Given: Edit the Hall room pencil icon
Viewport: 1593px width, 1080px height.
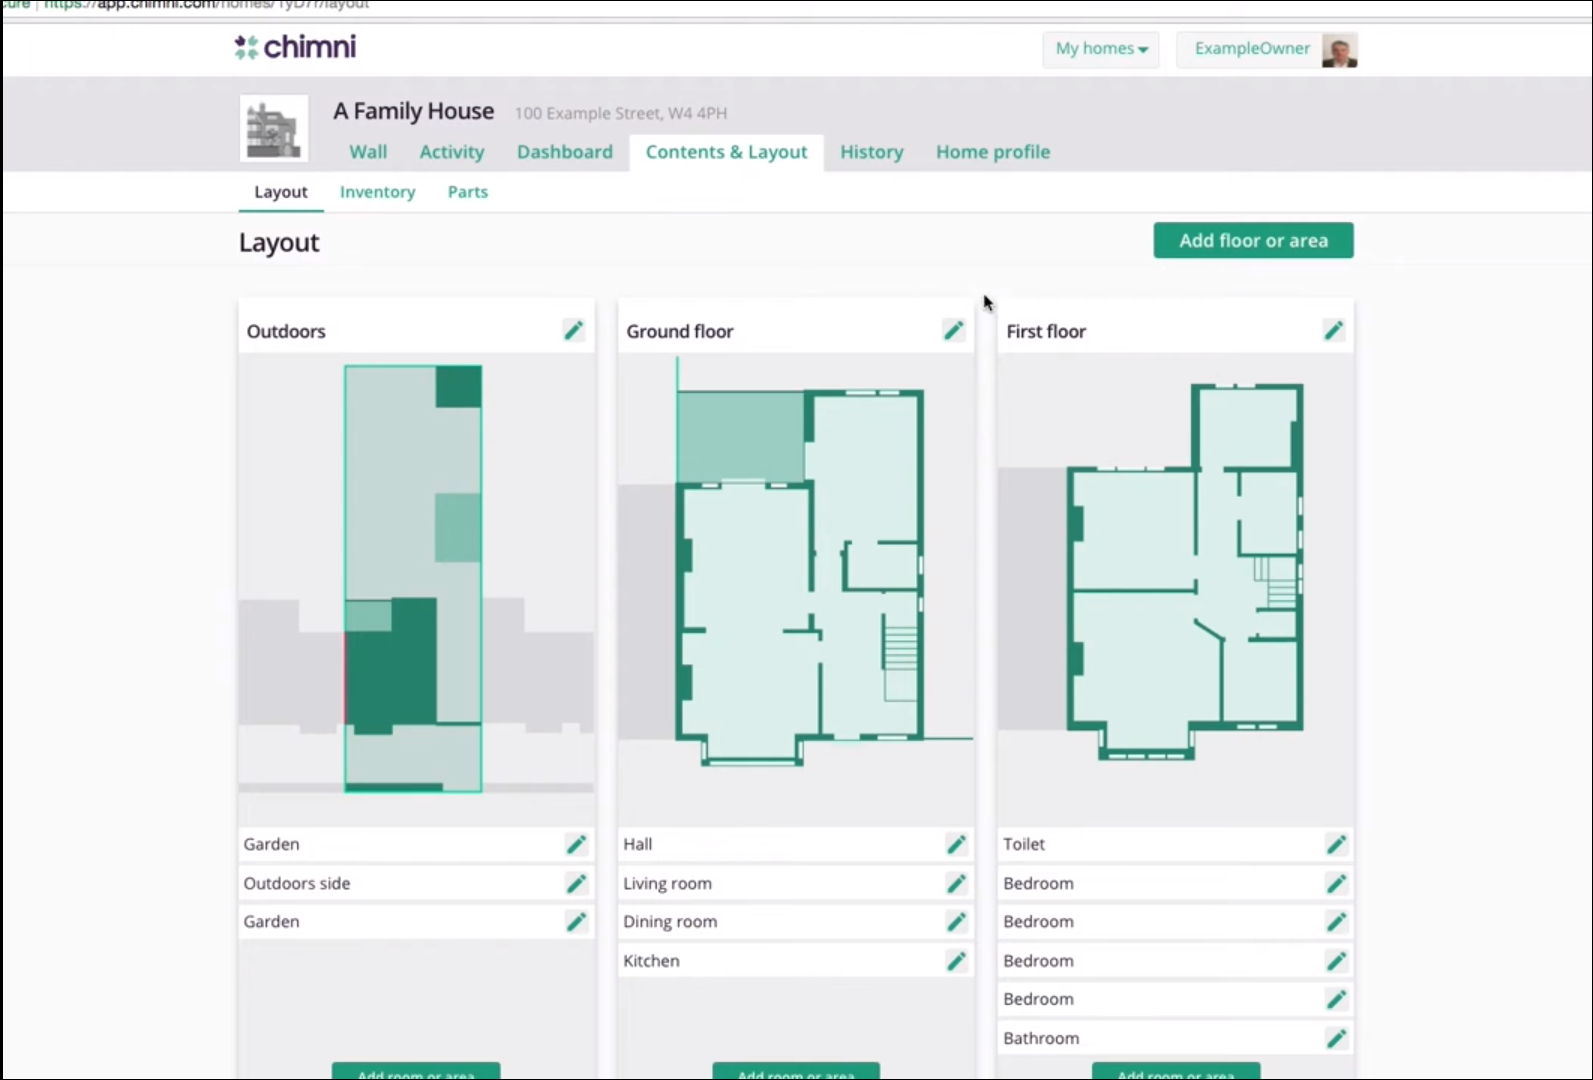Looking at the screenshot, I should tap(956, 844).
